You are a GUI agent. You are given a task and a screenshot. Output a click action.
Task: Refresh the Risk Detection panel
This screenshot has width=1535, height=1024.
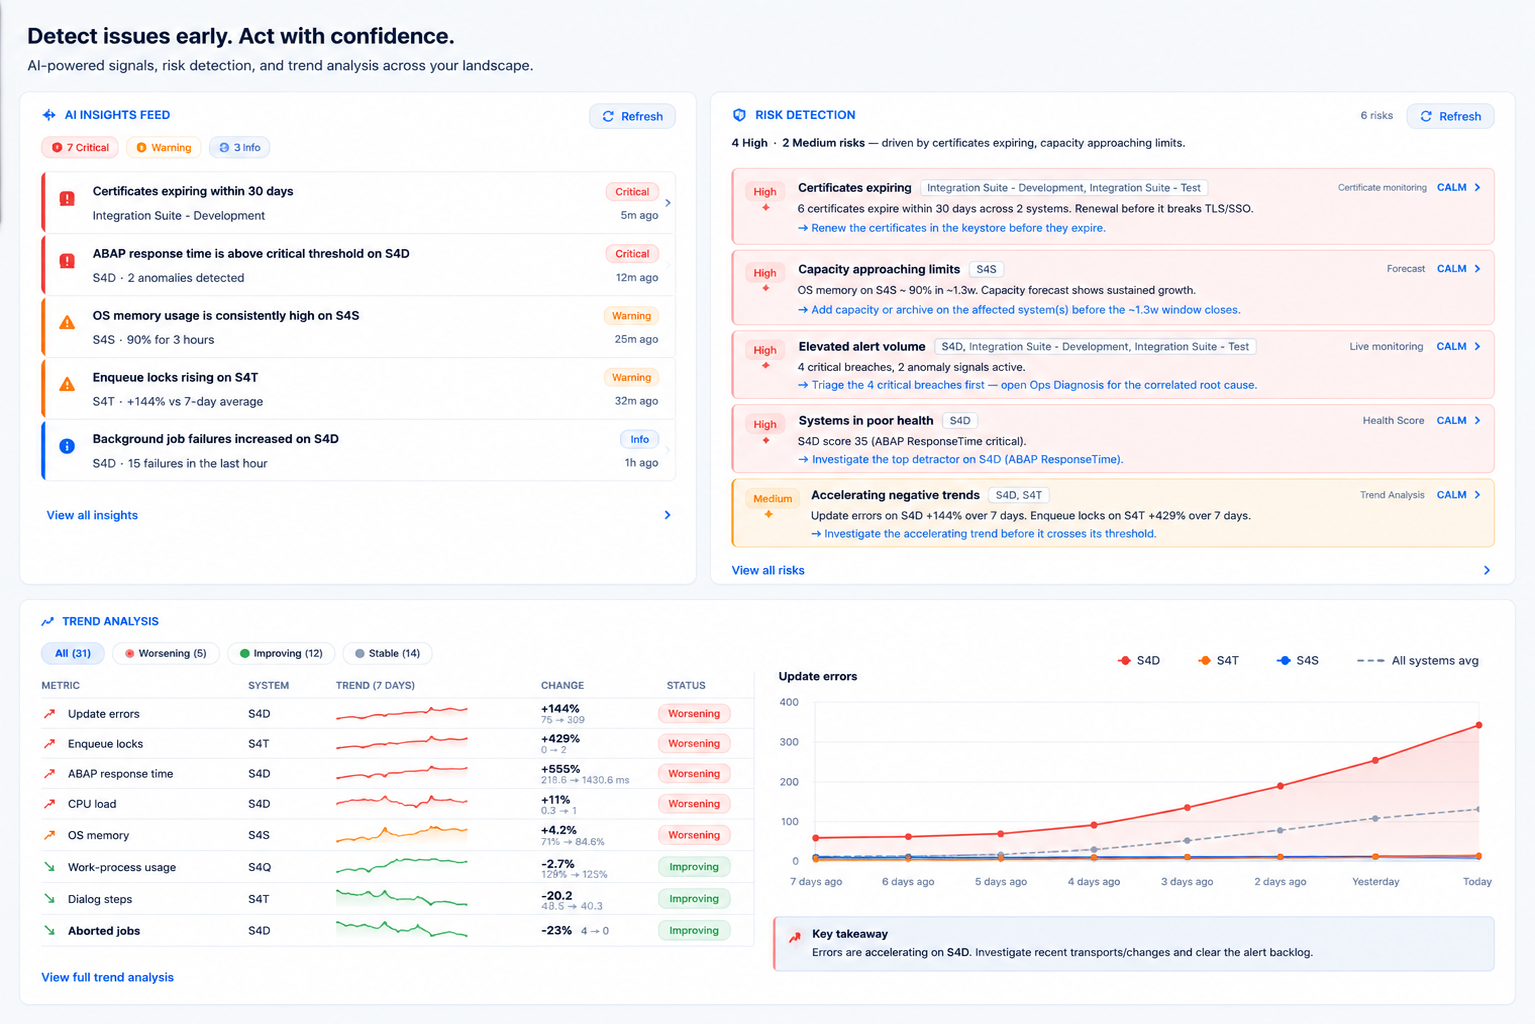(x=1450, y=116)
